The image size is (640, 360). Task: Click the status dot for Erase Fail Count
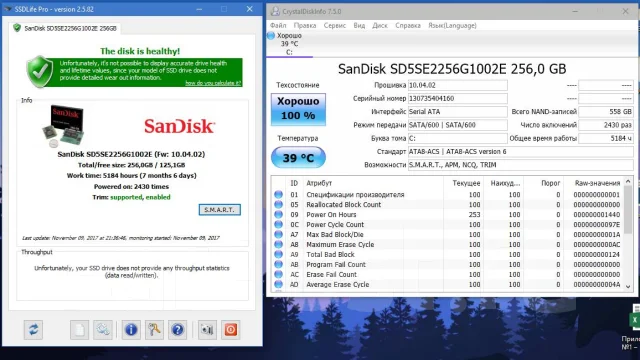[278, 274]
